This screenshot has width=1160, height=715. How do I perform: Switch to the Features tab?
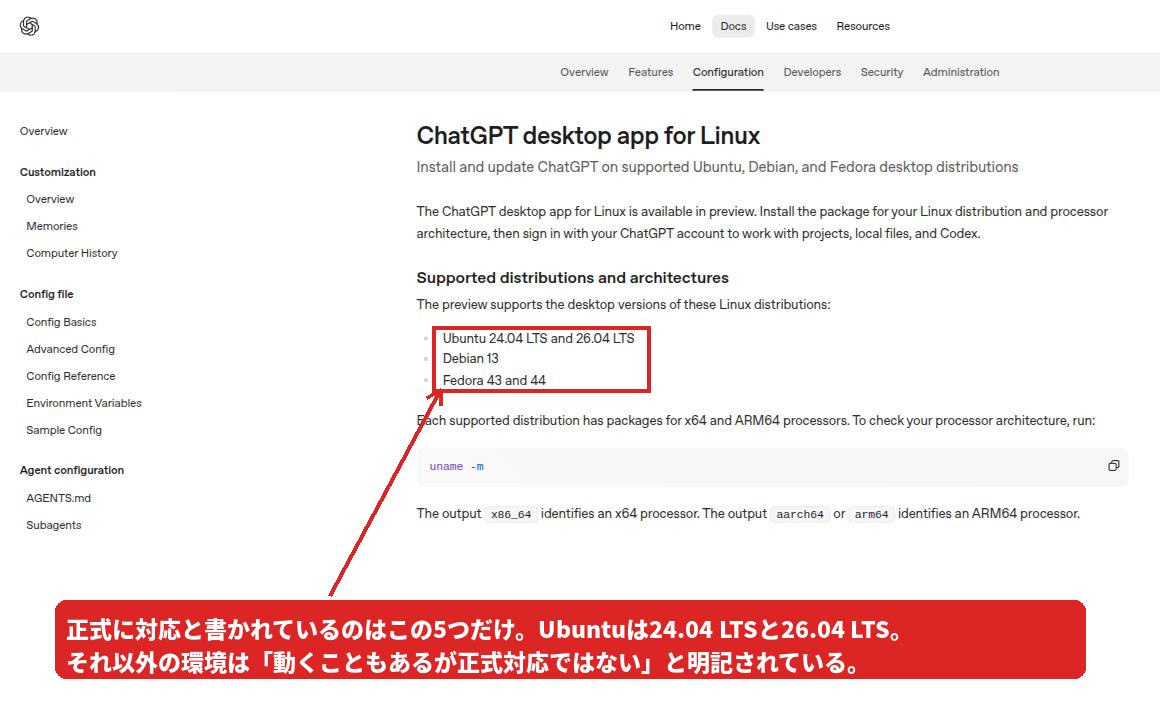click(x=650, y=72)
